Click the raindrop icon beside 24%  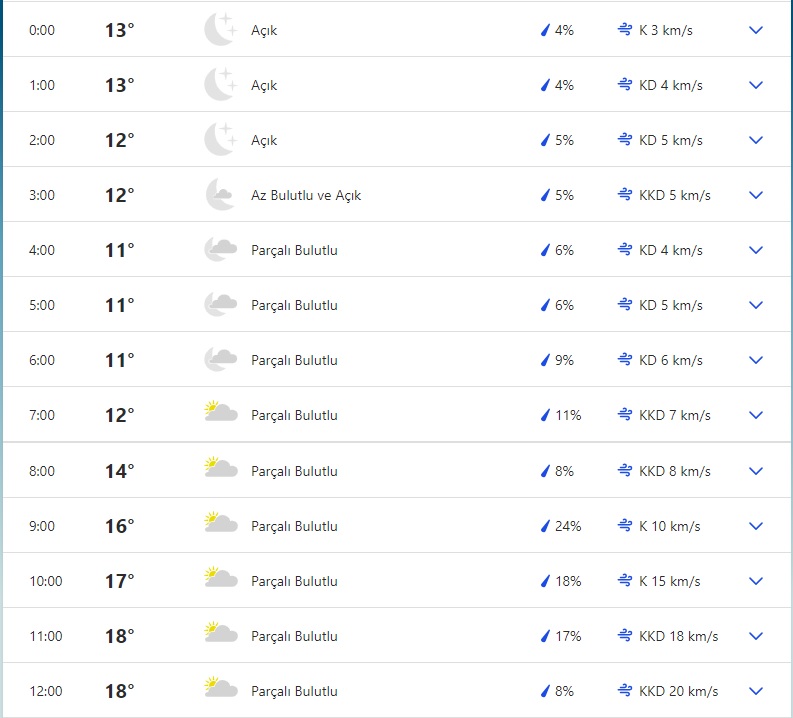coord(546,526)
